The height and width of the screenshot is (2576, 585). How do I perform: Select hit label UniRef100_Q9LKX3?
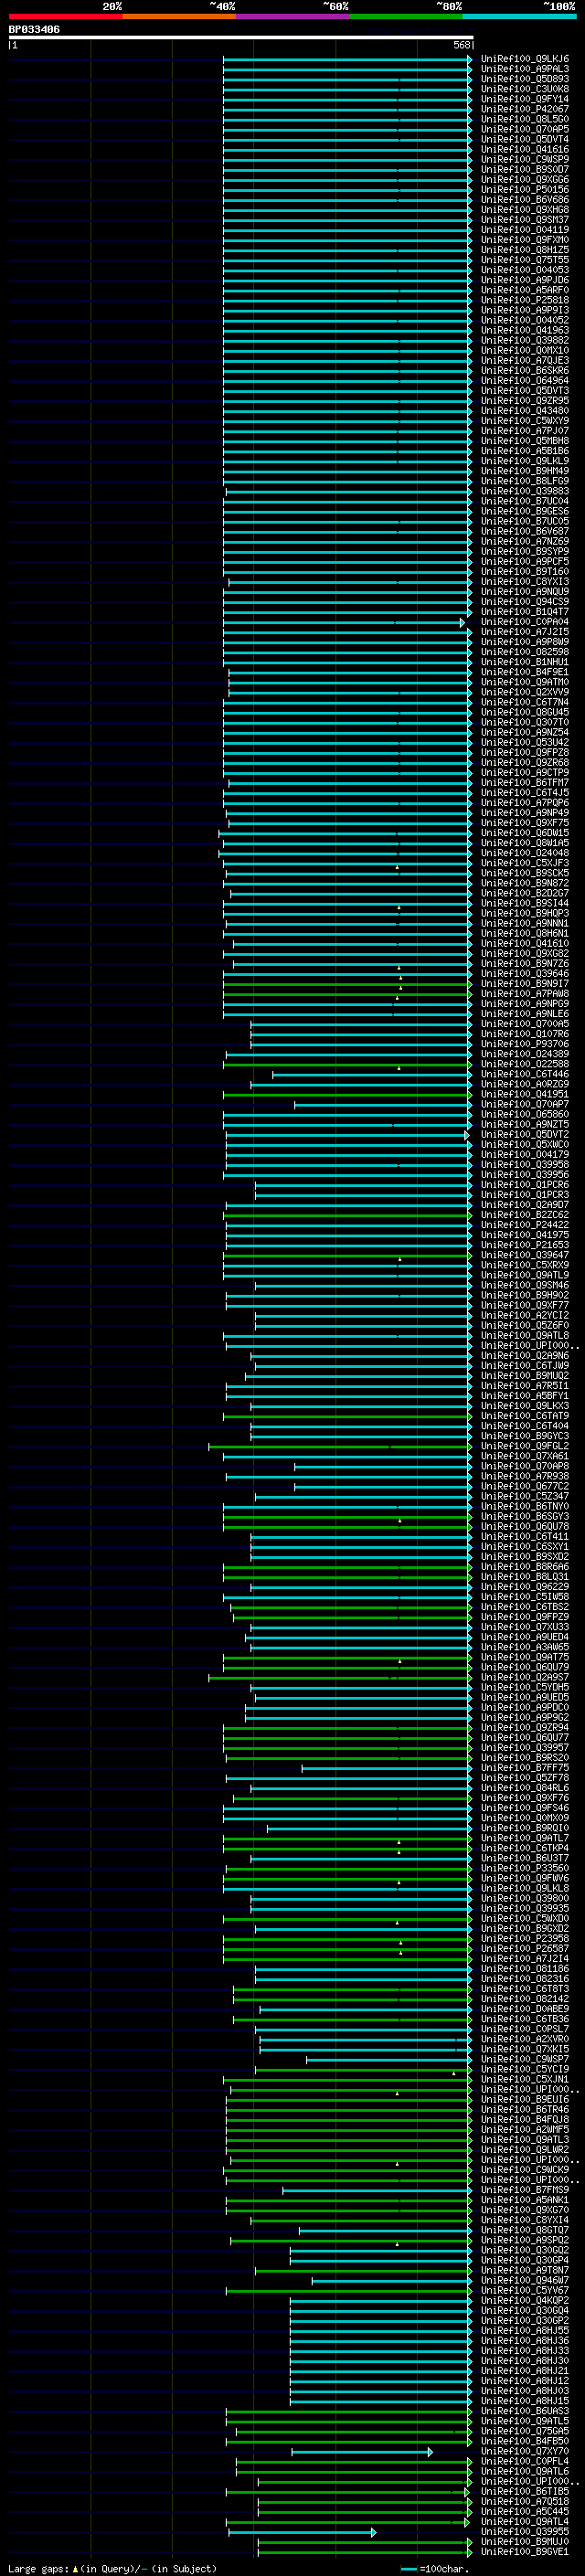[524, 1406]
